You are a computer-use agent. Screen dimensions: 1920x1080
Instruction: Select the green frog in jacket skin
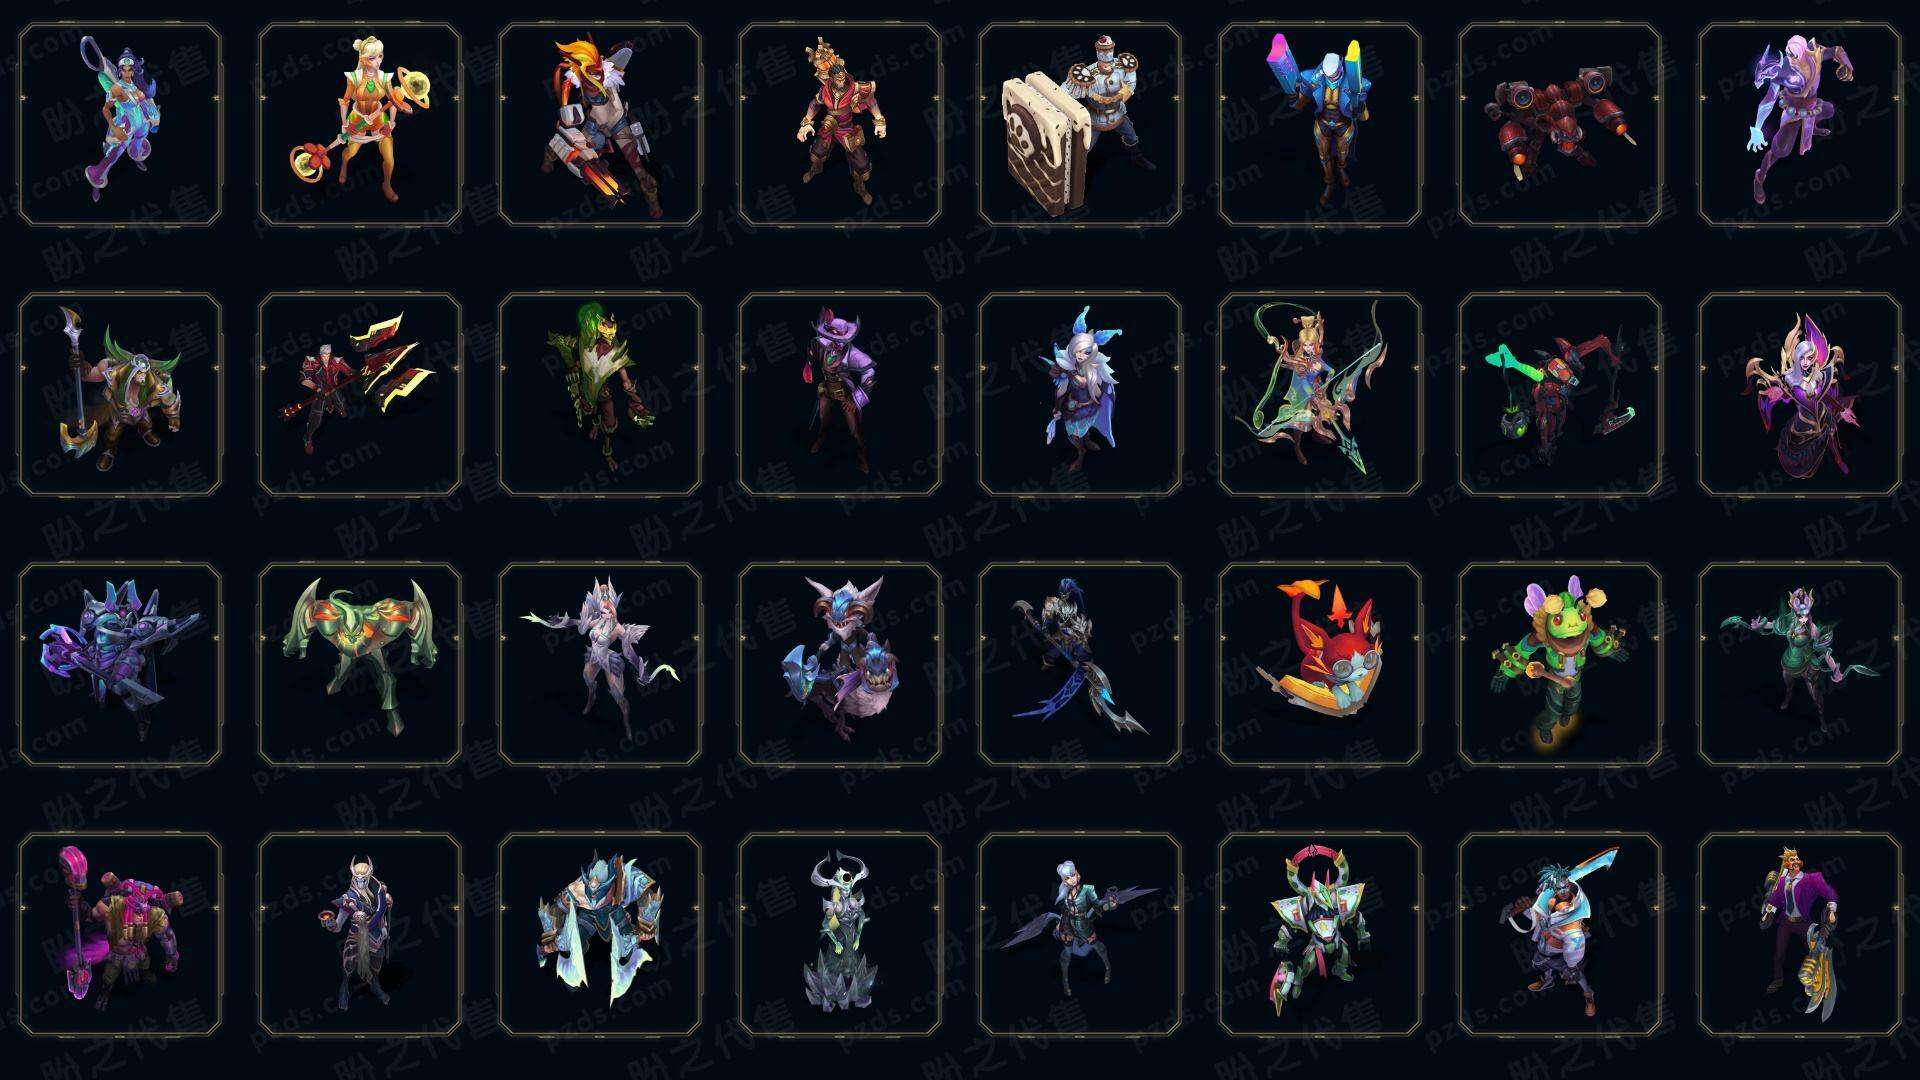click(1560, 664)
